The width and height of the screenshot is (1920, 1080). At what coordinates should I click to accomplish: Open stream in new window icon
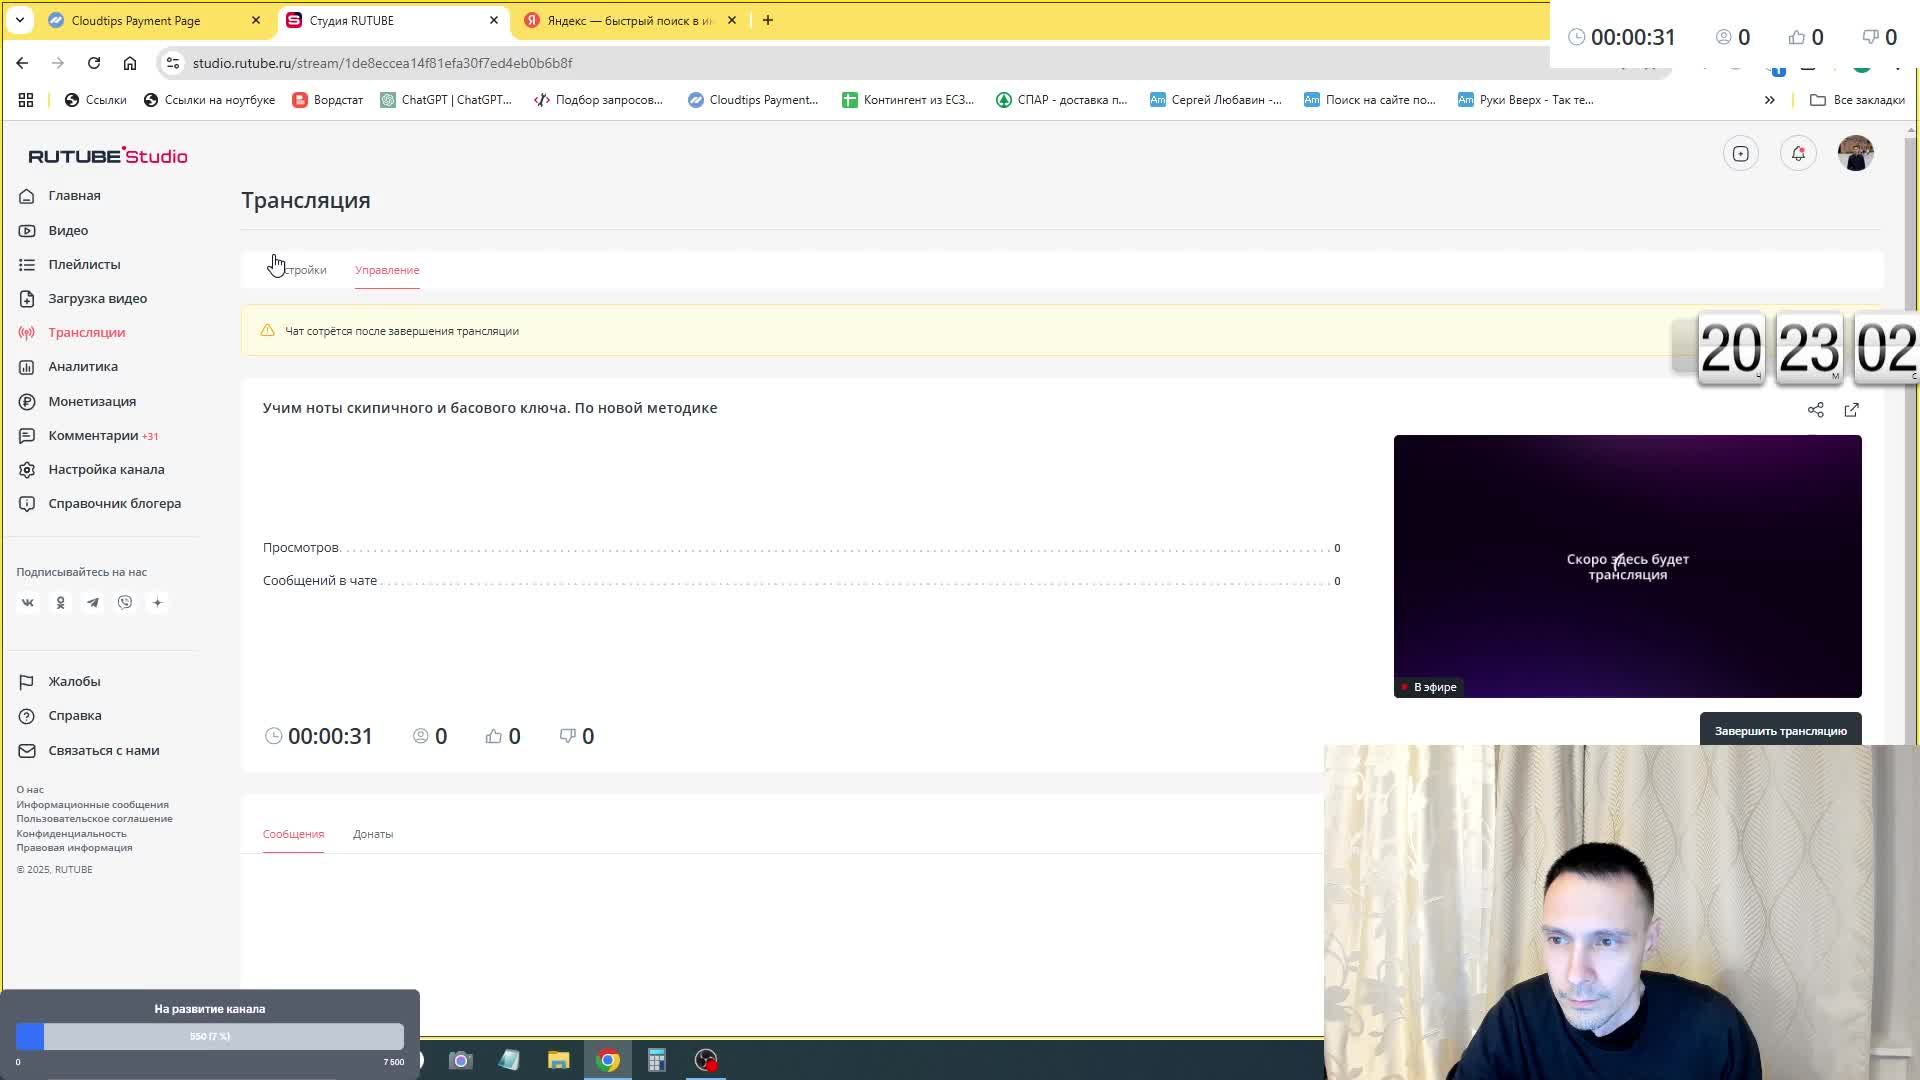(1851, 410)
